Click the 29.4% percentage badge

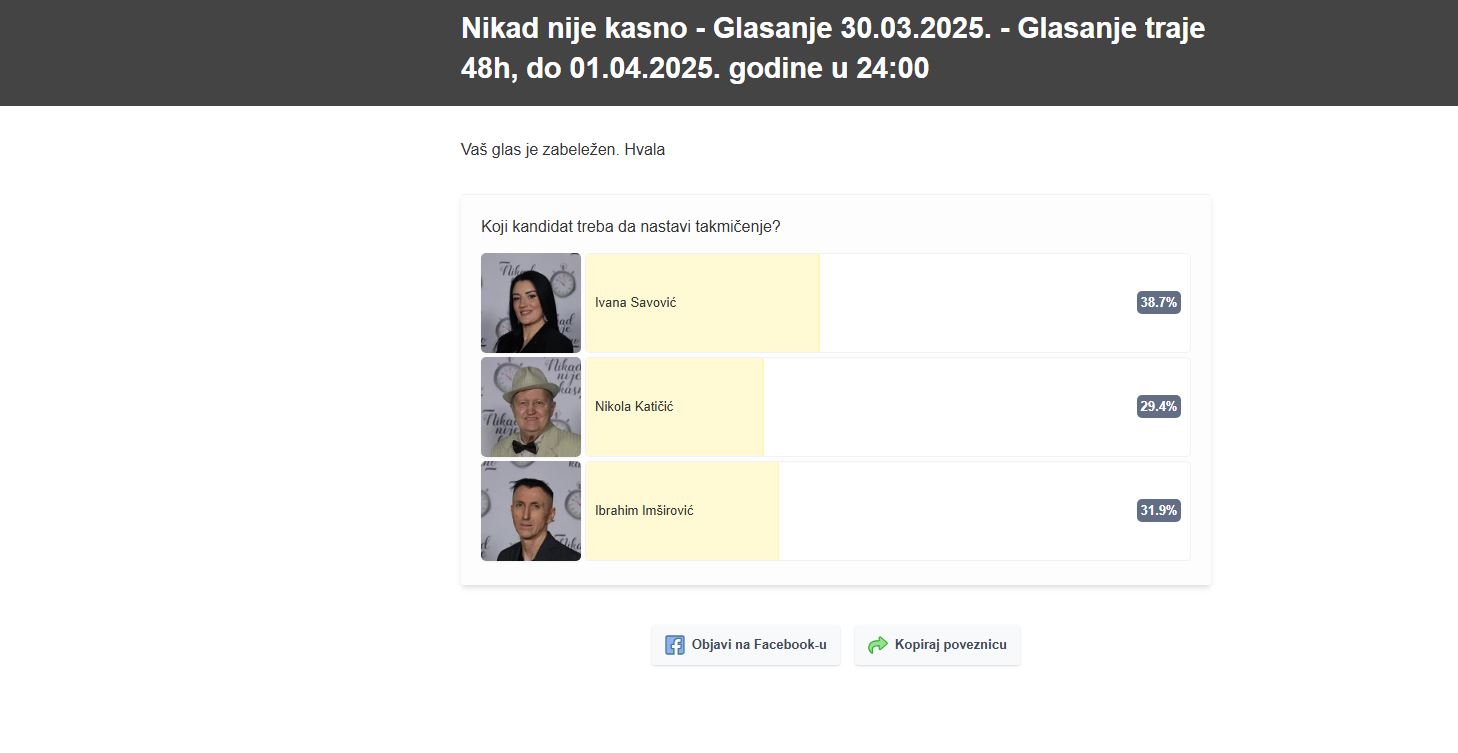(1158, 406)
